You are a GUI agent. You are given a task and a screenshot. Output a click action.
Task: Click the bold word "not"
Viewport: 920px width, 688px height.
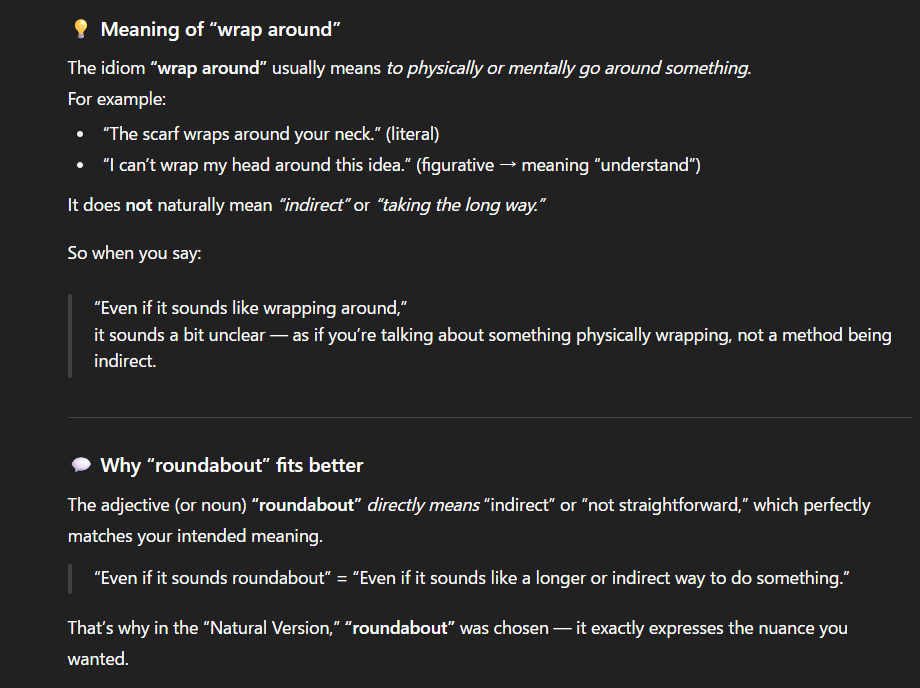(x=138, y=205)
